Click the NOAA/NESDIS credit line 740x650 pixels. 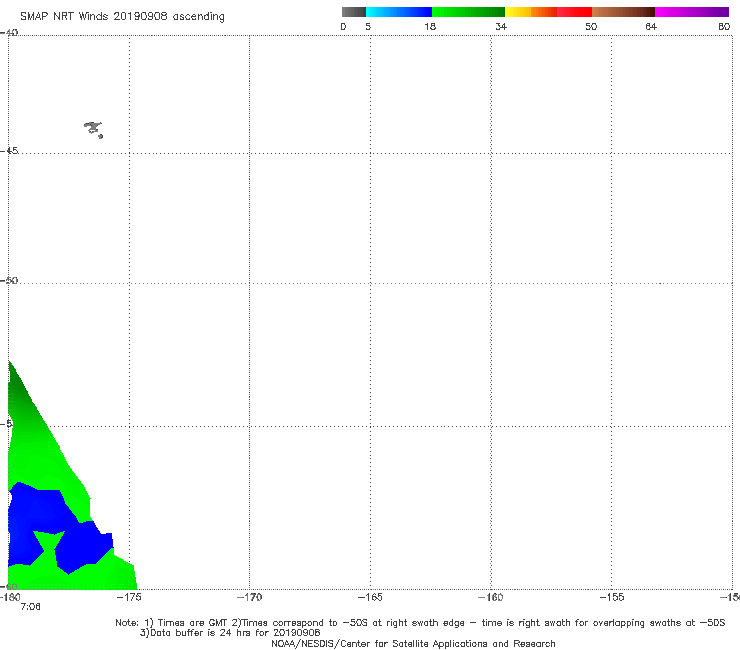pyautogui.click(x=413, y=644)
